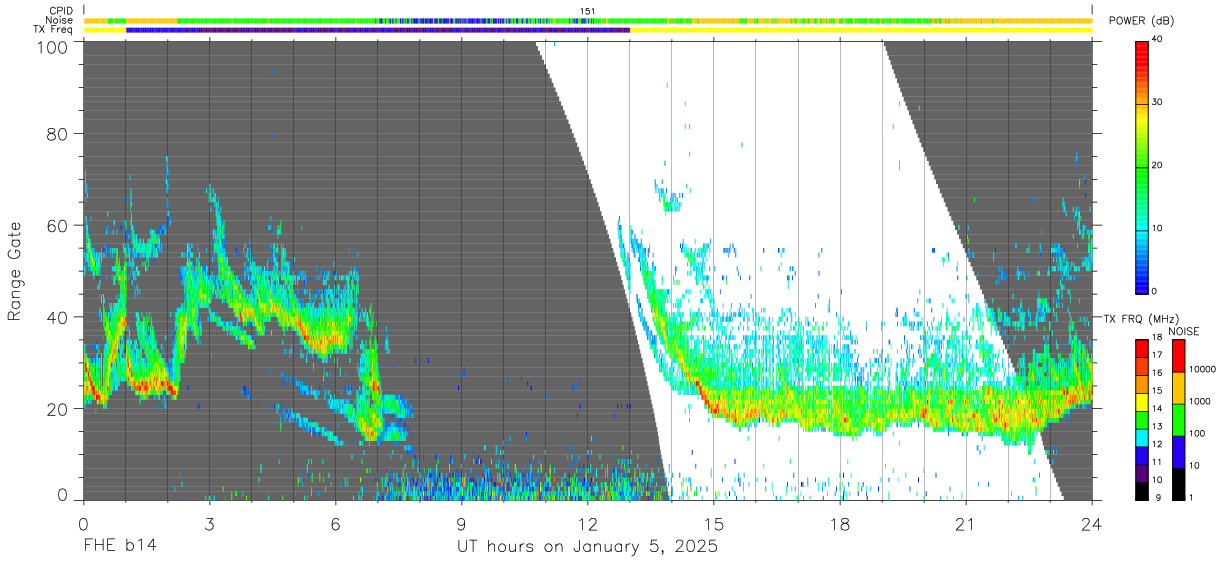1228x567 pixels.
Task: Click the noise scale value 10000
Action: click(1202, 370)
